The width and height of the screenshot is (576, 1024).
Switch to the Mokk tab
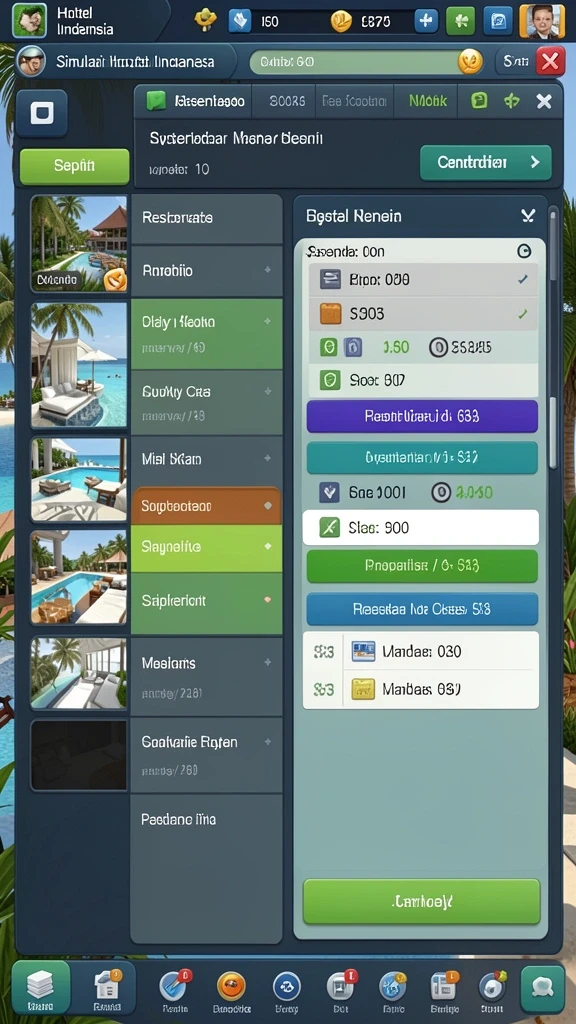click(428, 101)
